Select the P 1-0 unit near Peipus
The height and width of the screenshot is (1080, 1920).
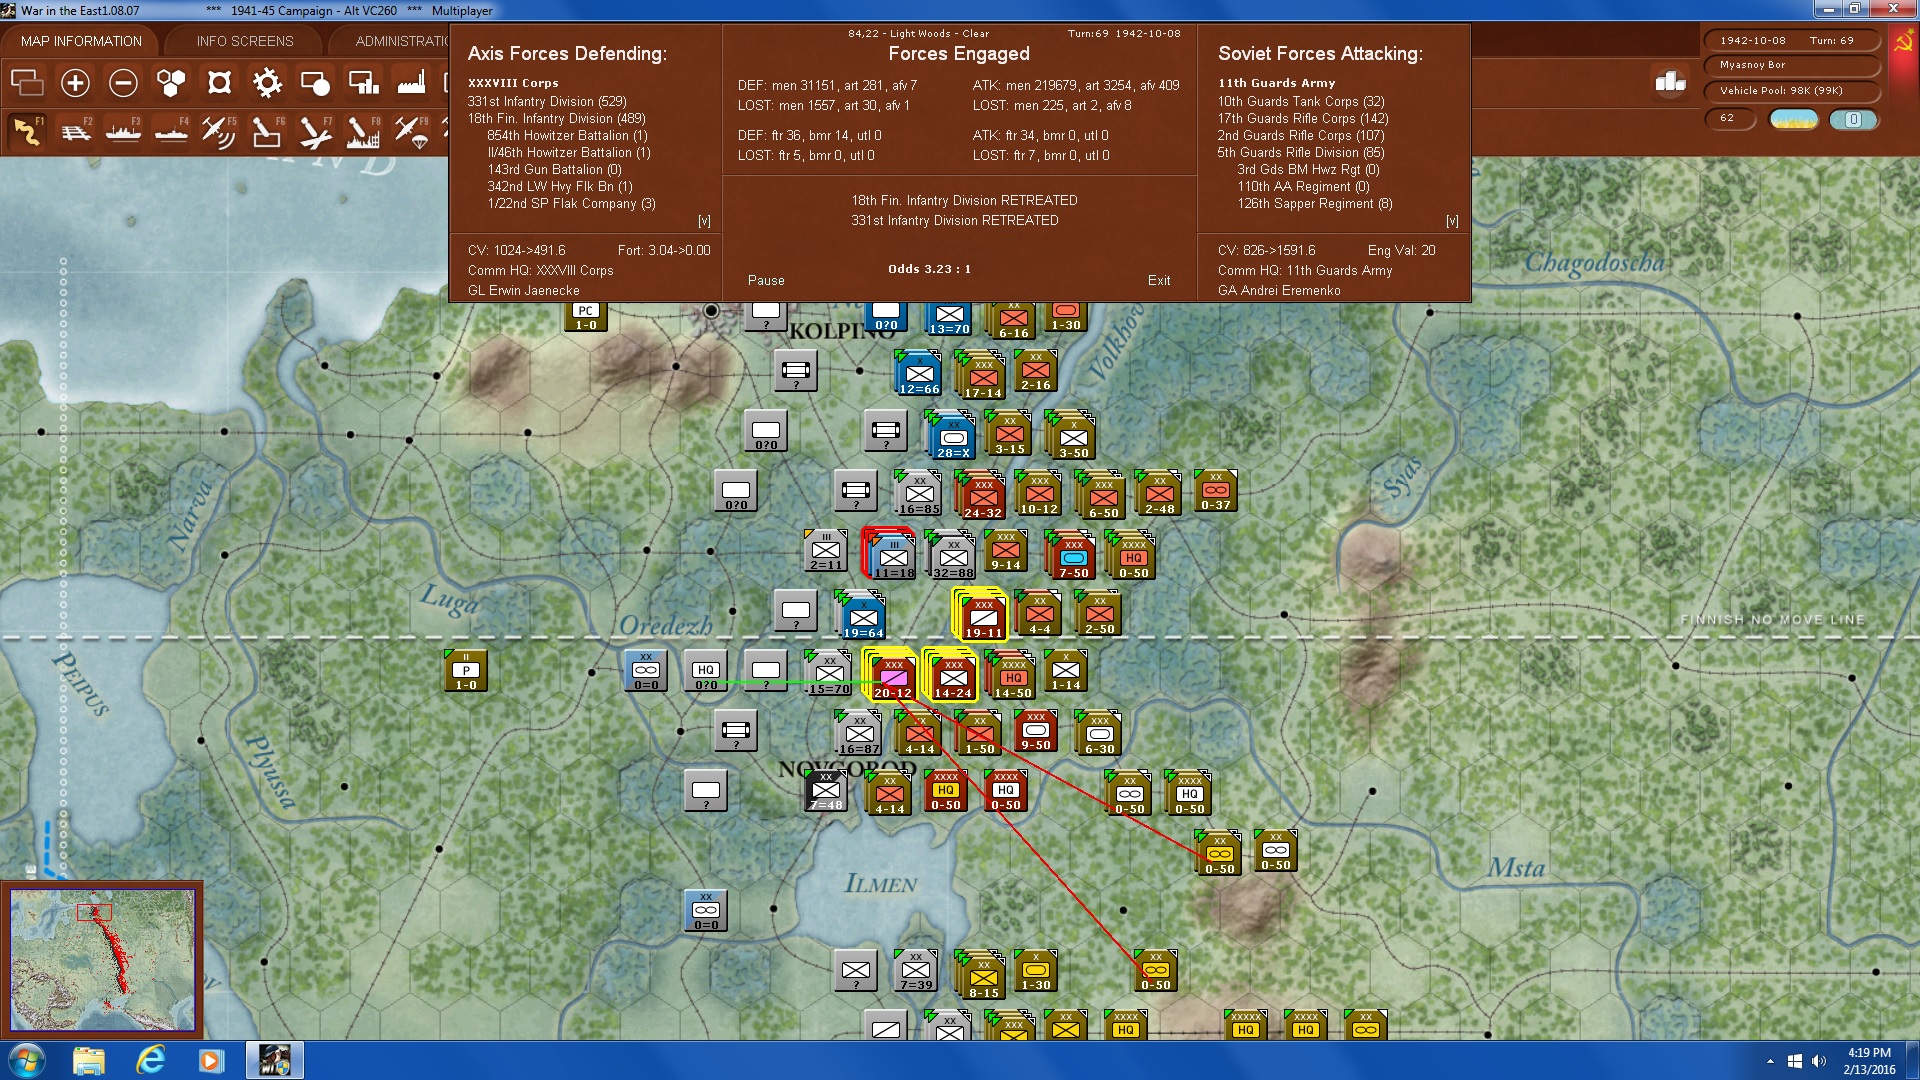pyautogui.click(x=466, y=671)
